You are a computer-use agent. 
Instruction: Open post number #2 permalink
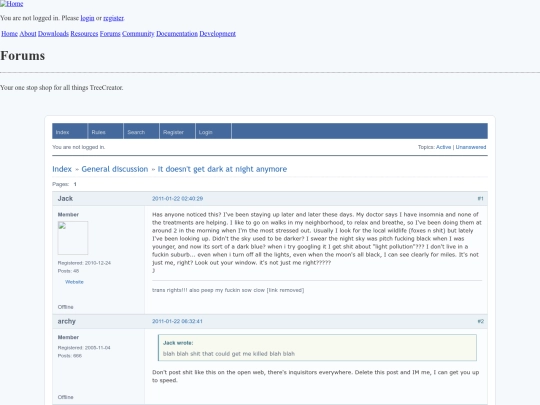(x=480, y=321)
